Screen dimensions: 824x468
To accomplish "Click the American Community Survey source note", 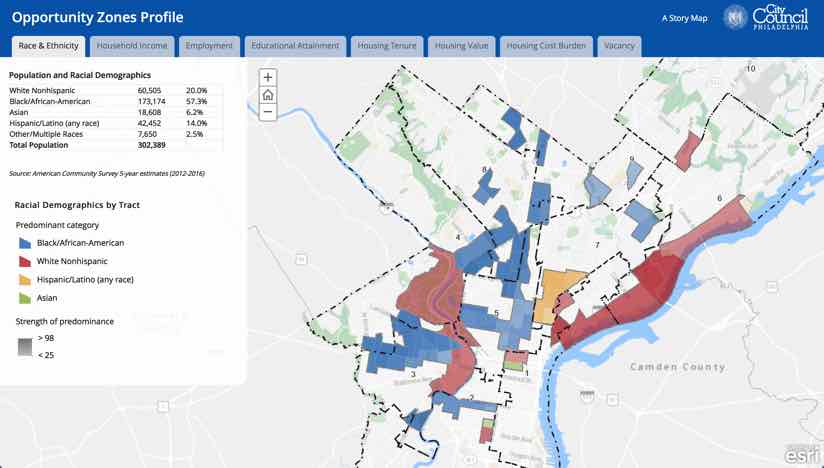I will pyautogui.click(x=107, y=173).
